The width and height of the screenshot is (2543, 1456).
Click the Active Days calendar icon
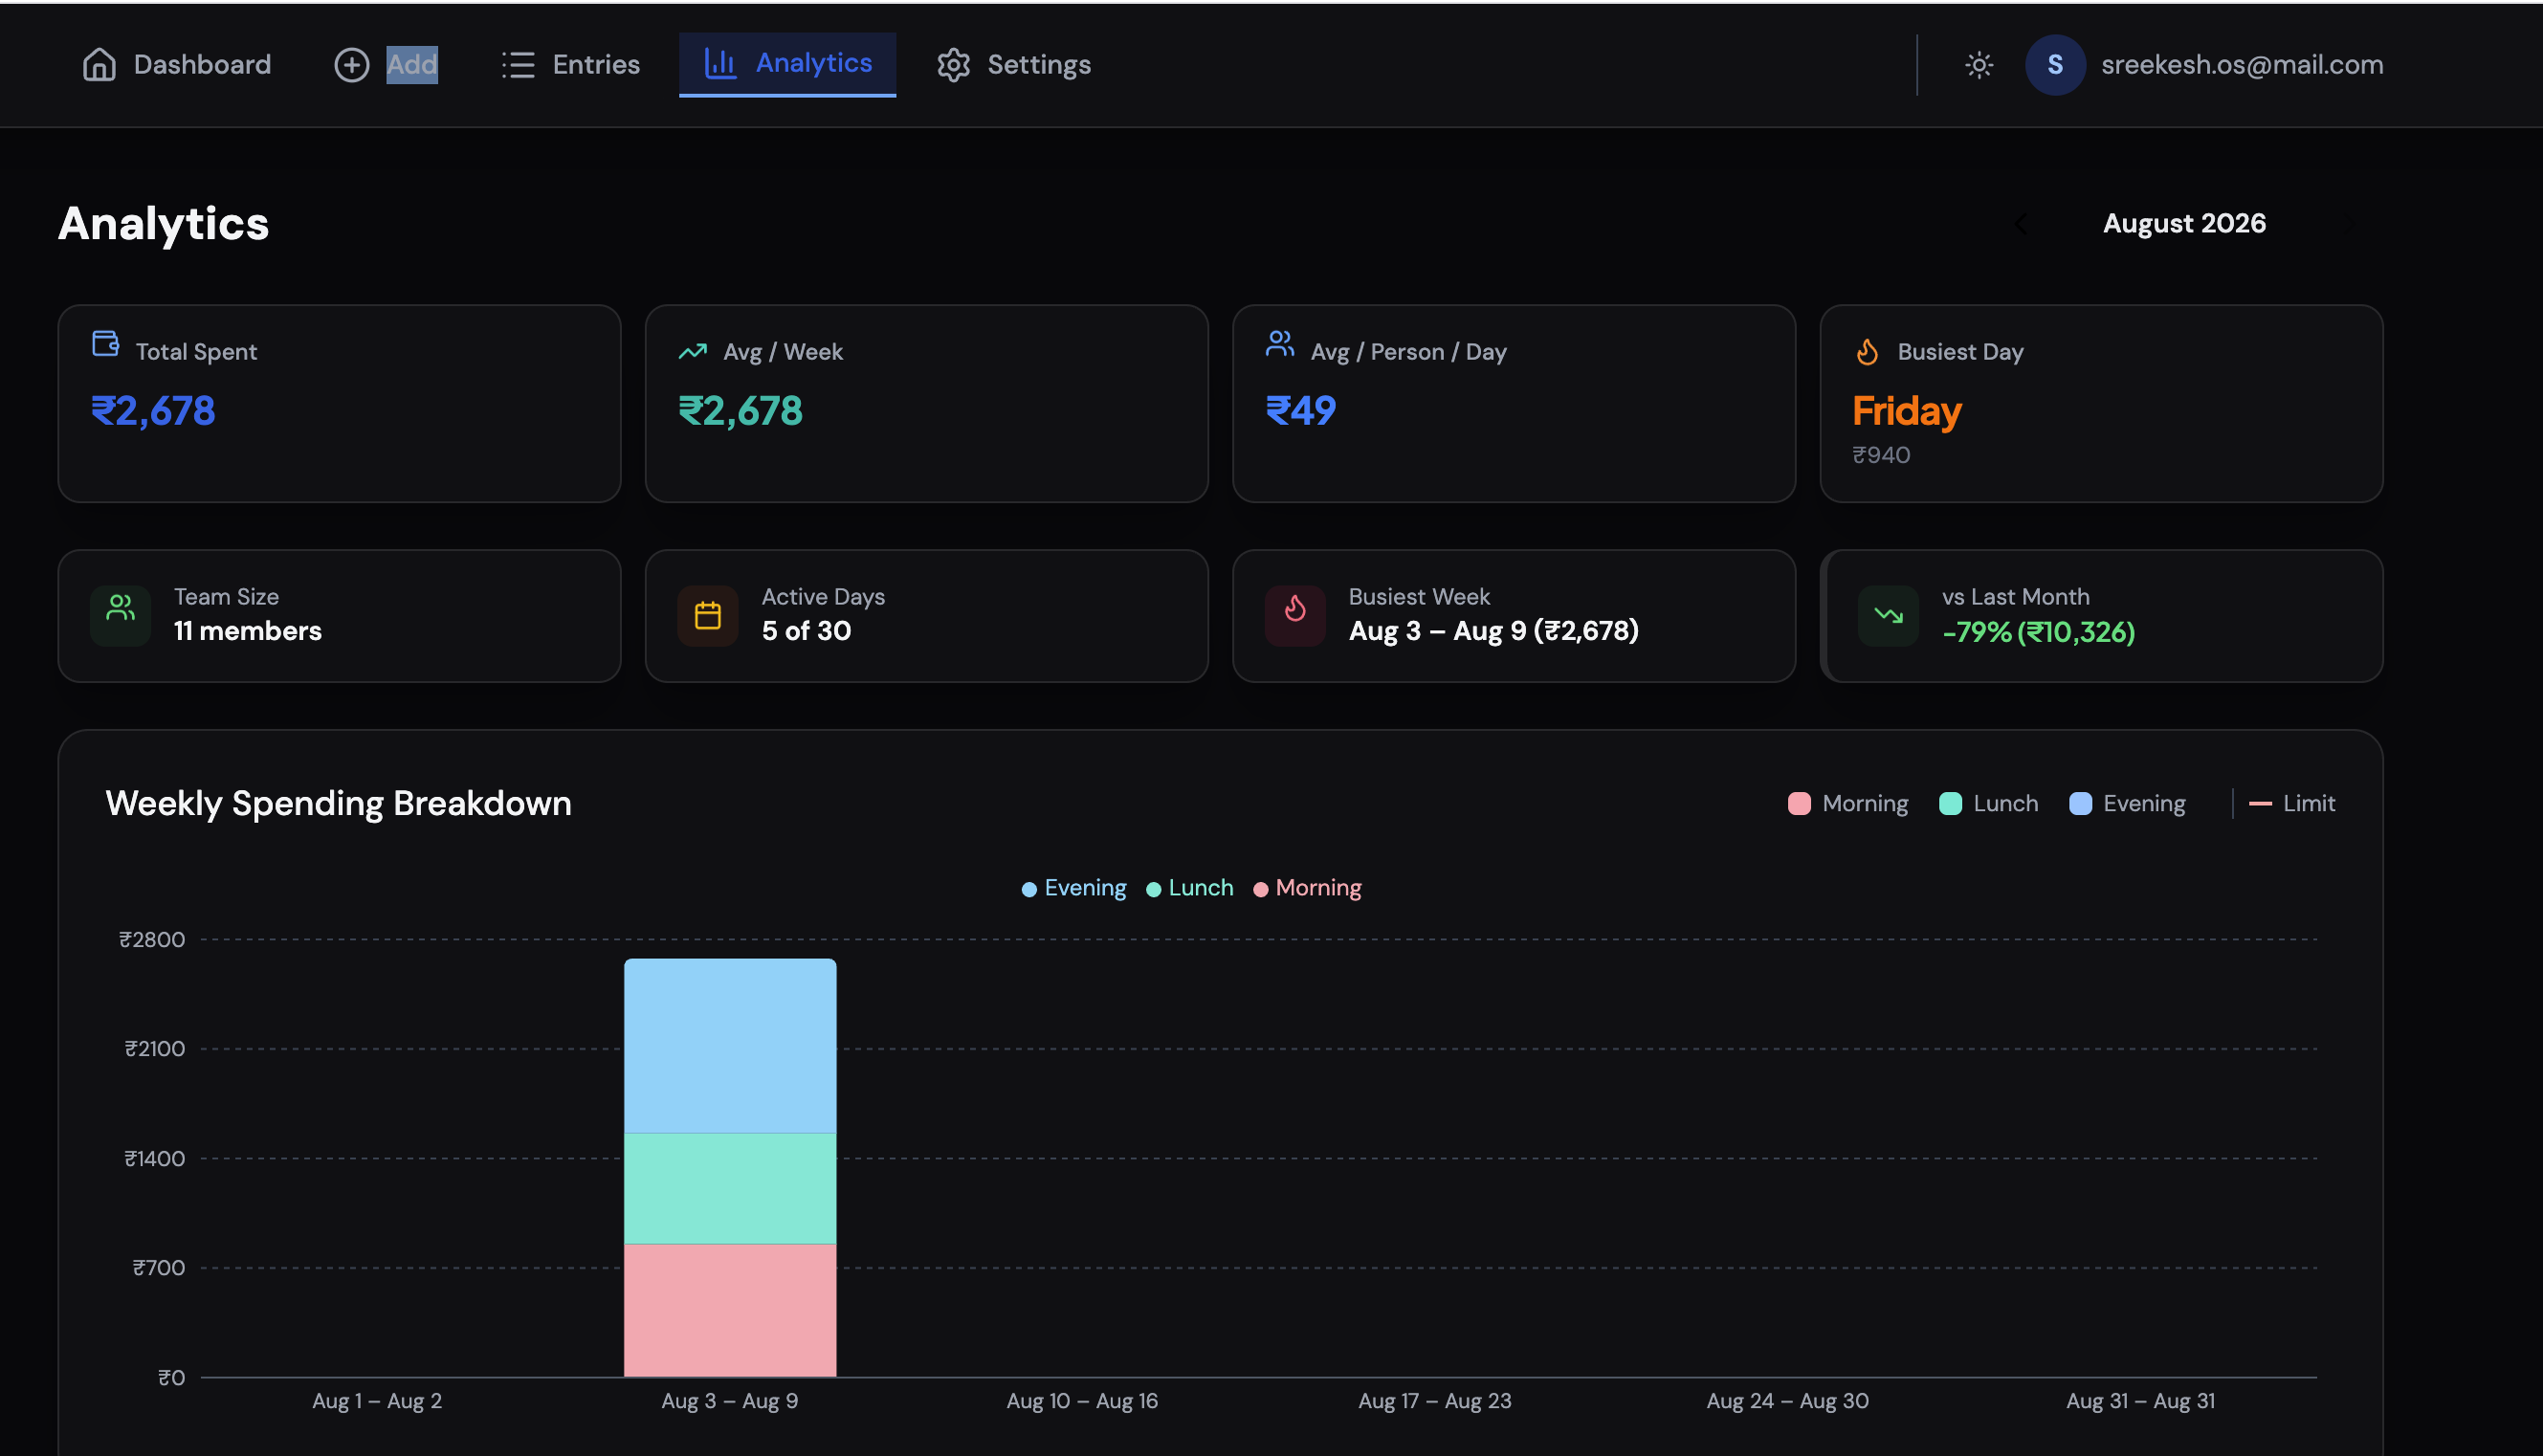[707, 615]
